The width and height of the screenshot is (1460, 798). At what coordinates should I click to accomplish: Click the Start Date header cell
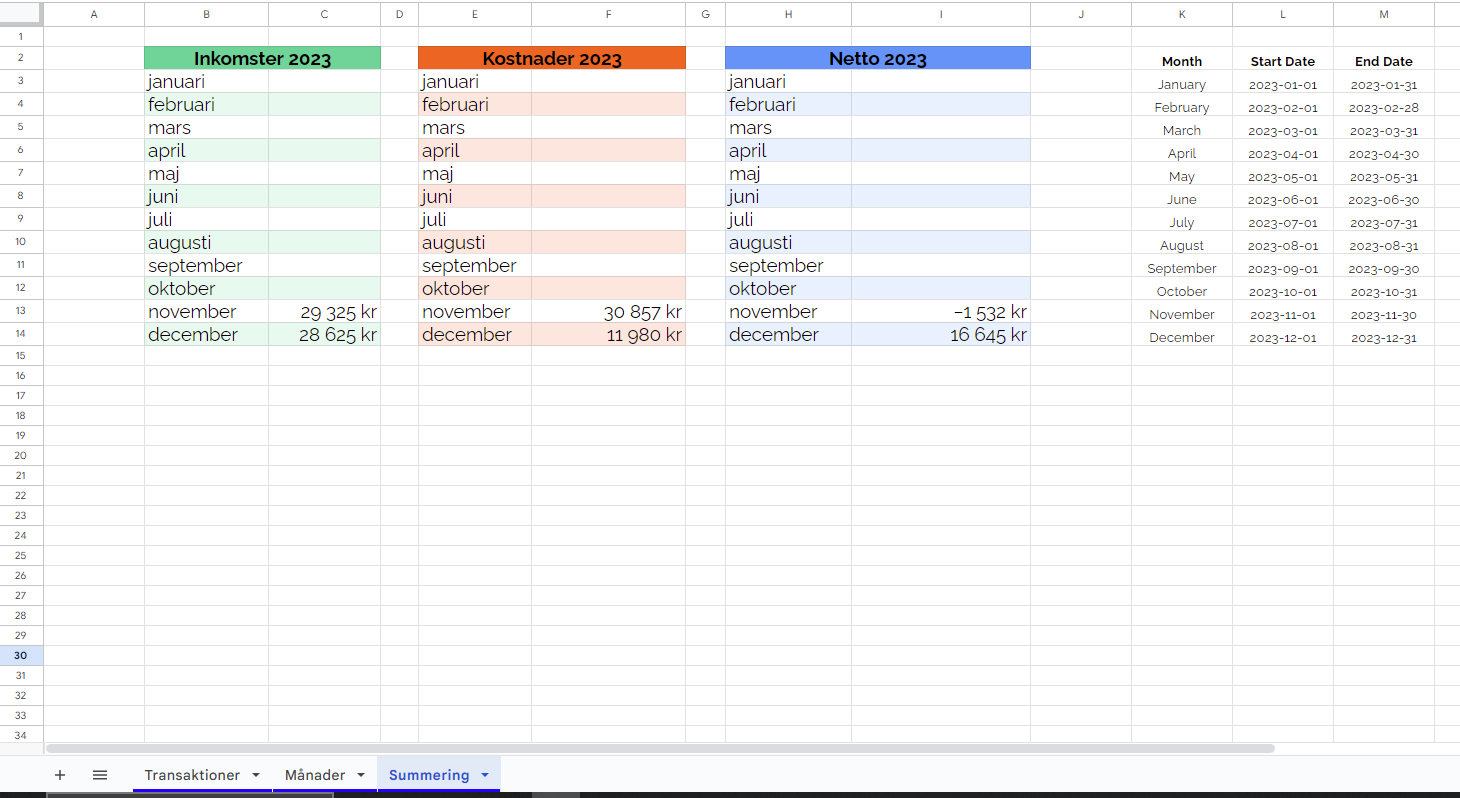[1282, 61]
